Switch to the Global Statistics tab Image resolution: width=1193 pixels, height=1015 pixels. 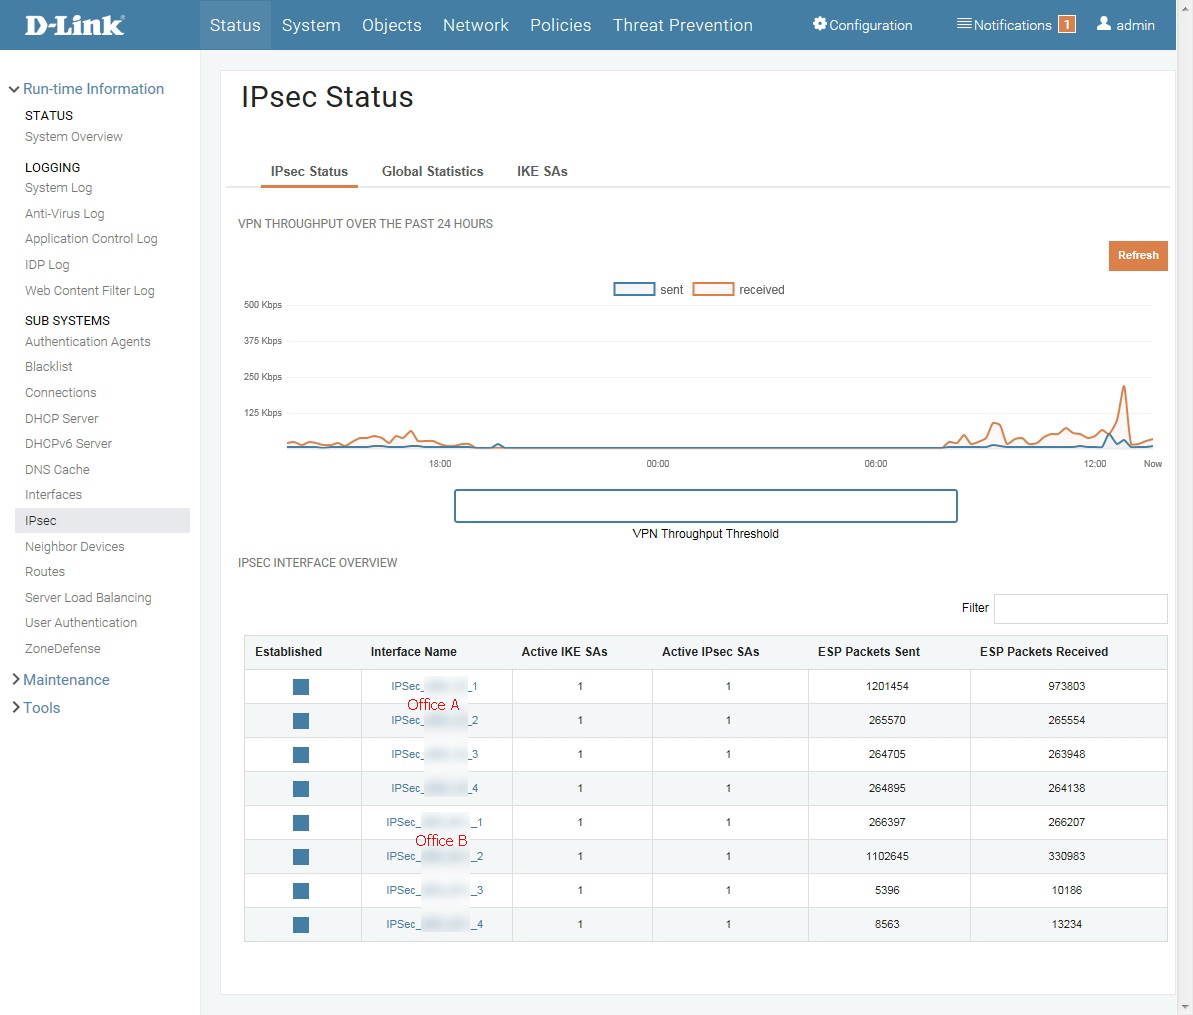click(432, 172)
